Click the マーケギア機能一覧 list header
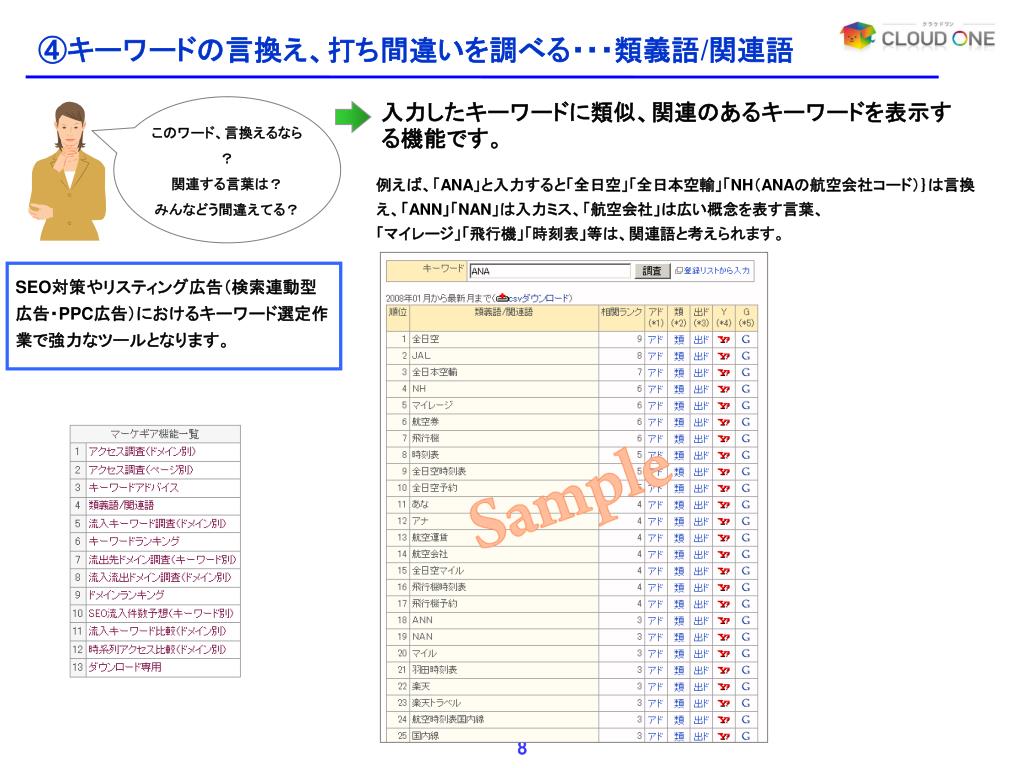The image size is (1024, 768). pyautogui.click(x=155, y=434)
